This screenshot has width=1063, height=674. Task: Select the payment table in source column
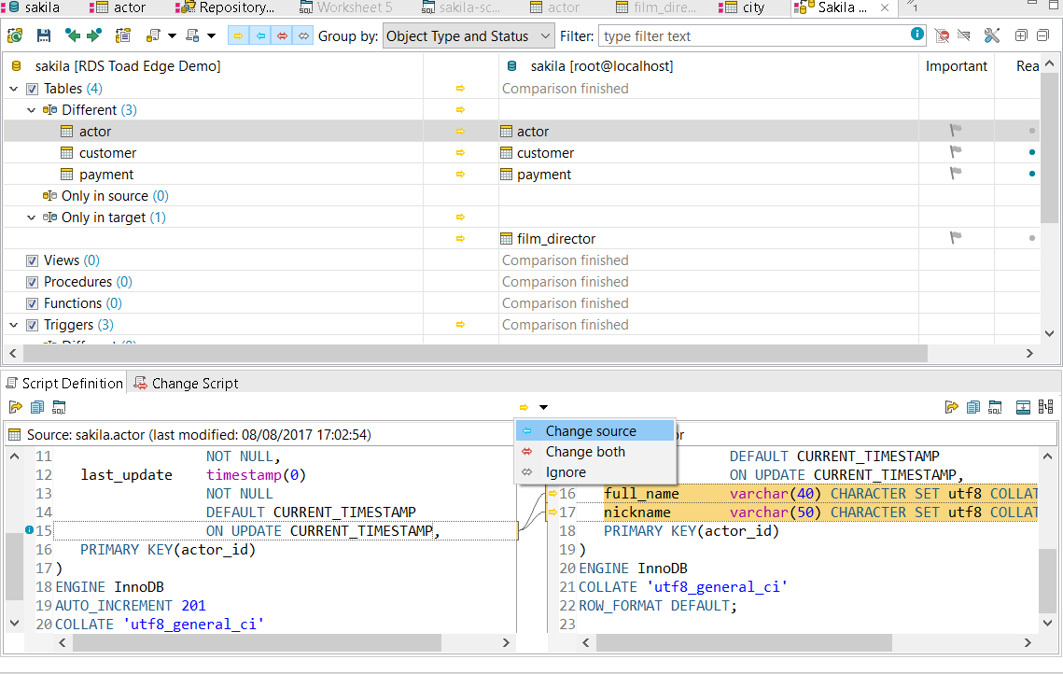pyautogui.click(x=106, y=175)
